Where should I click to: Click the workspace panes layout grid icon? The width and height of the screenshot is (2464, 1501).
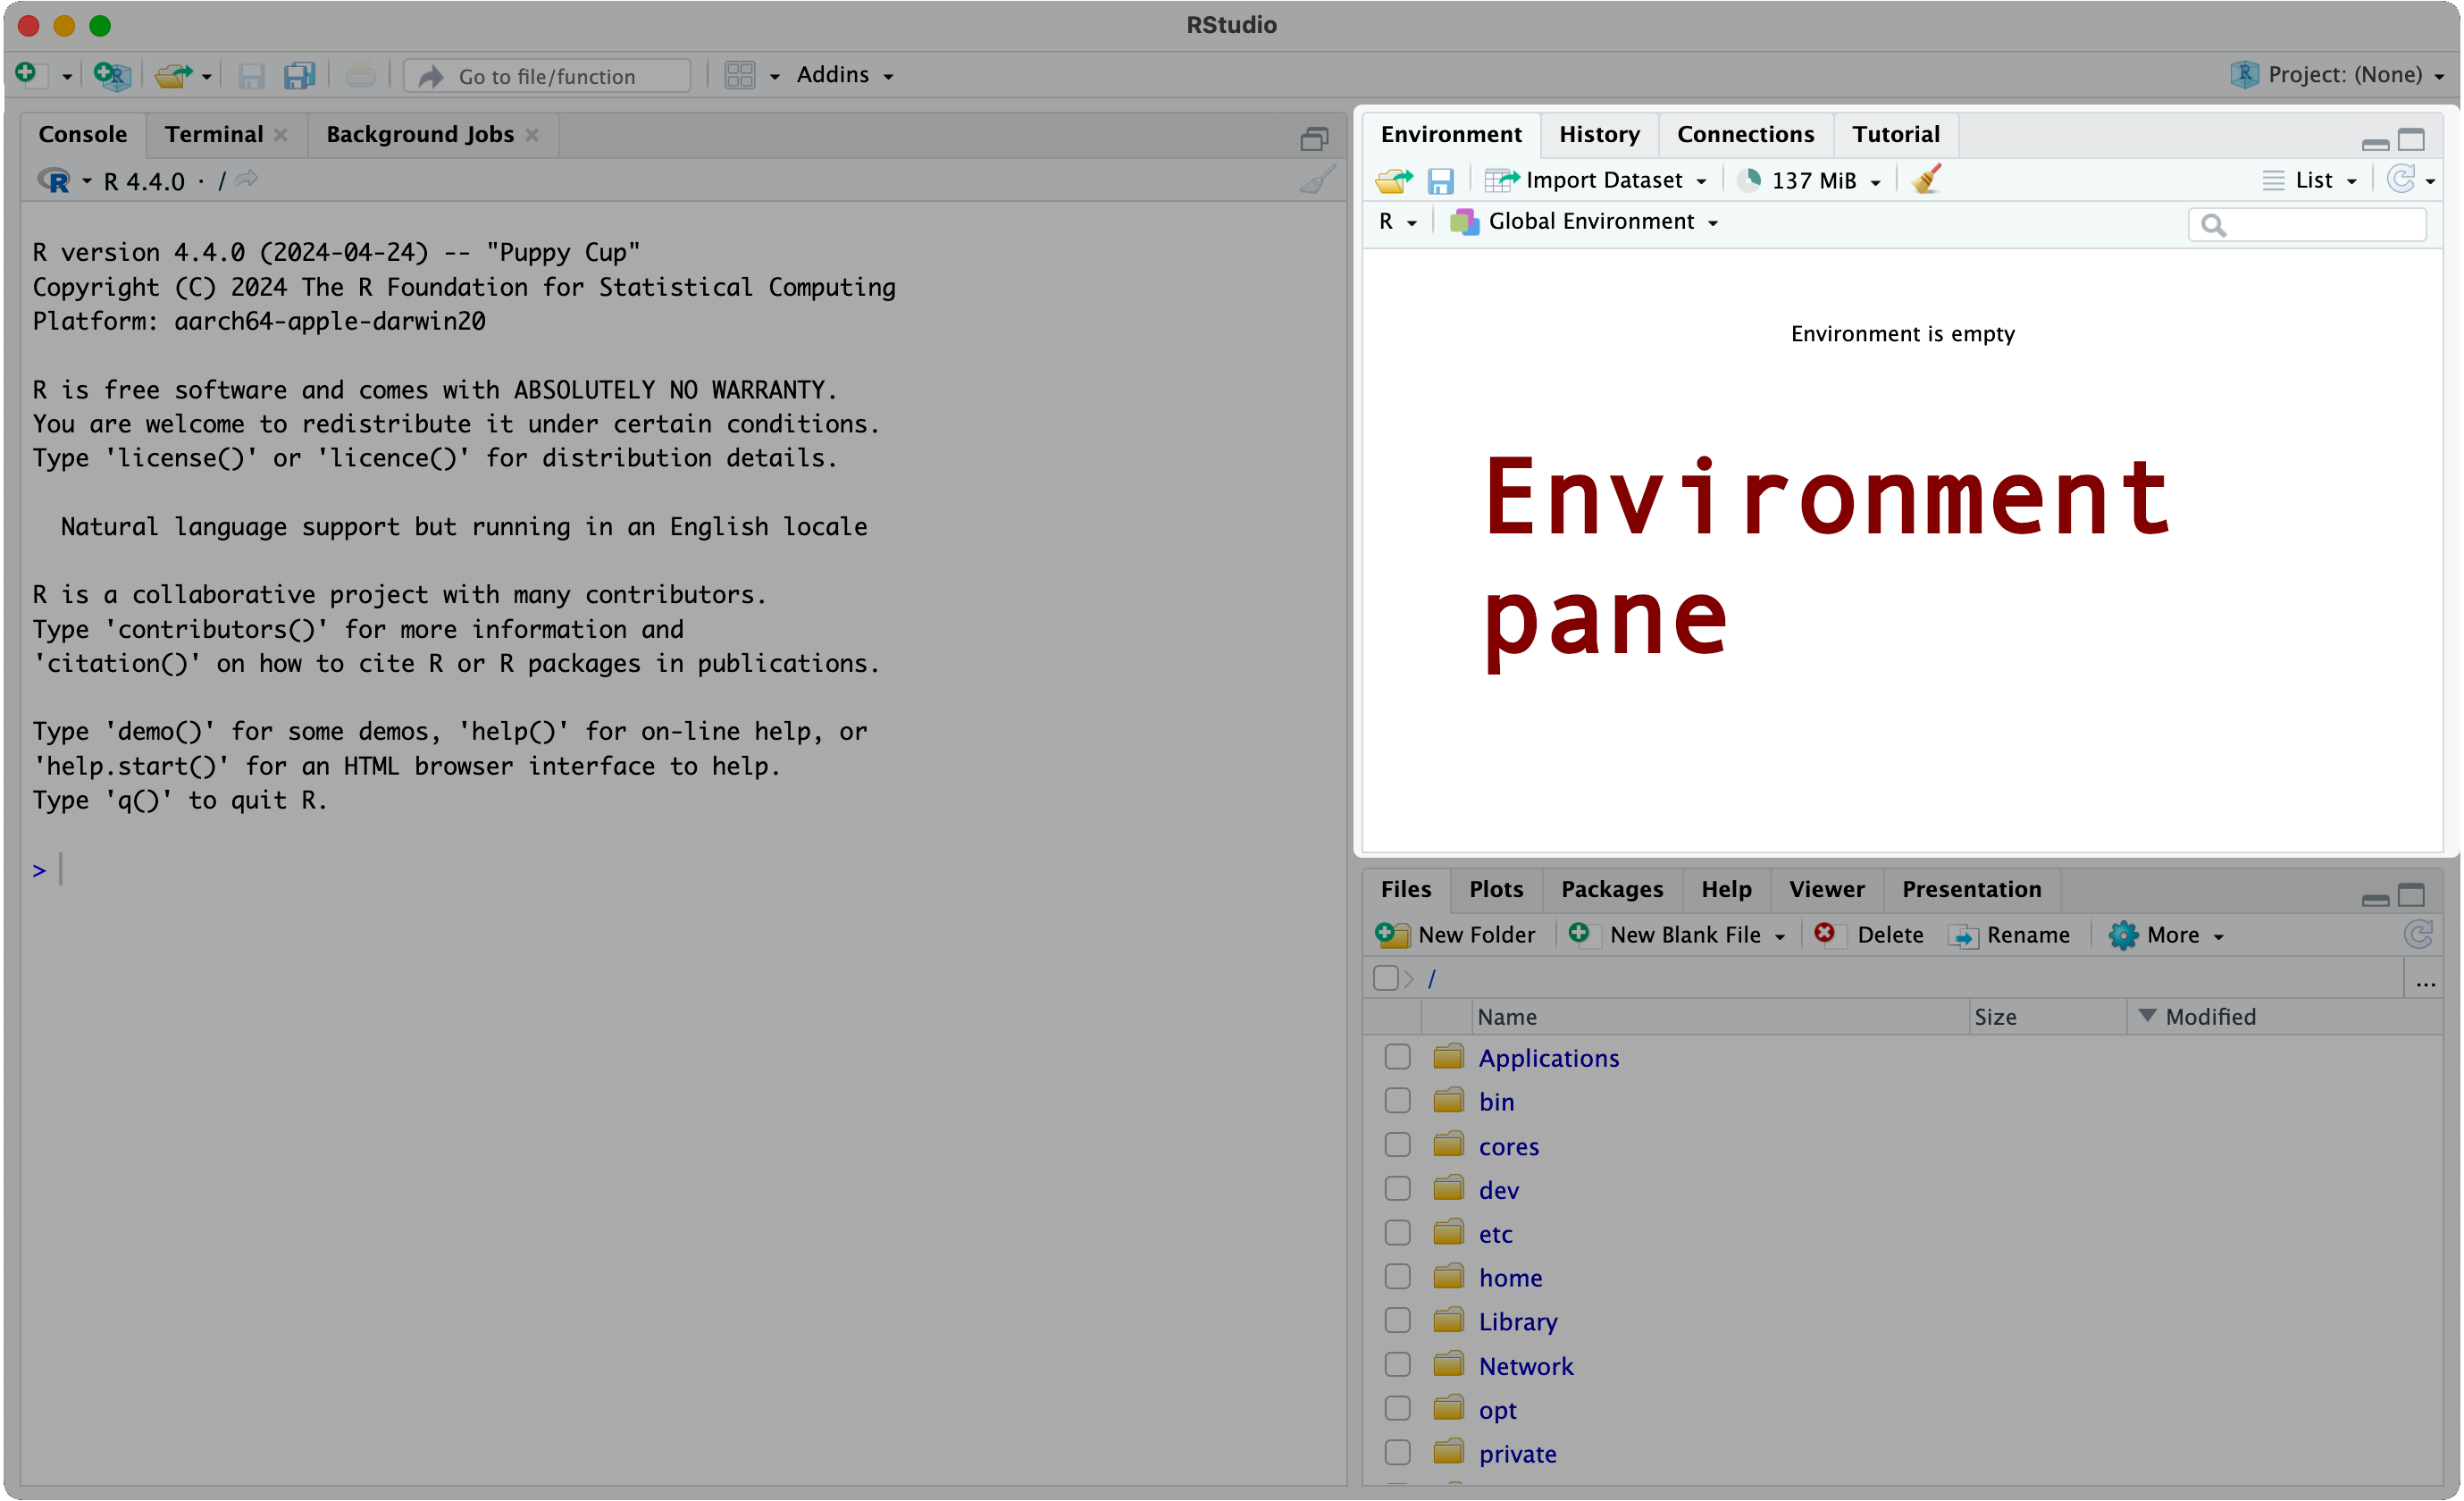click(x=740, y=75)
